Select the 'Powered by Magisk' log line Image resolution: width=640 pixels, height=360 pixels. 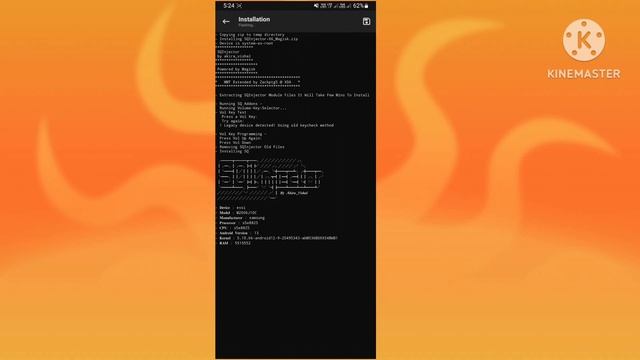click(236, 69)
